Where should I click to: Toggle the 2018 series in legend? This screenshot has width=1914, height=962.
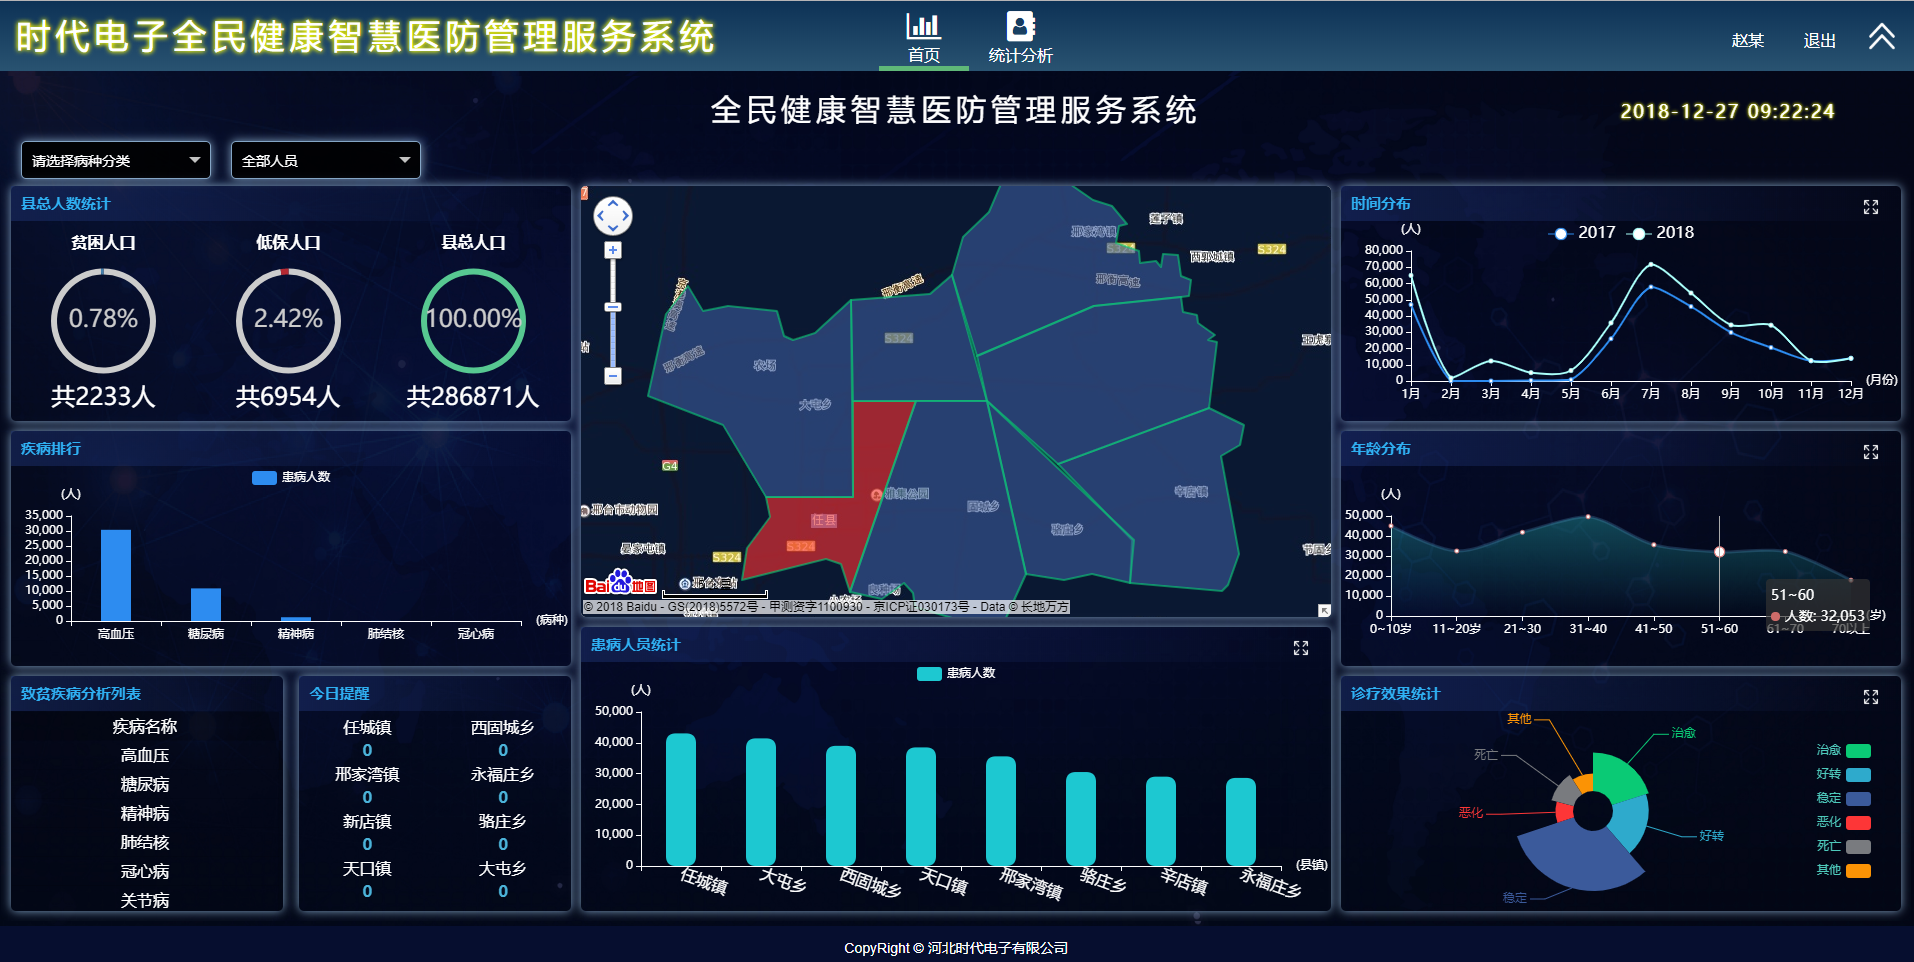[1661, 233]
